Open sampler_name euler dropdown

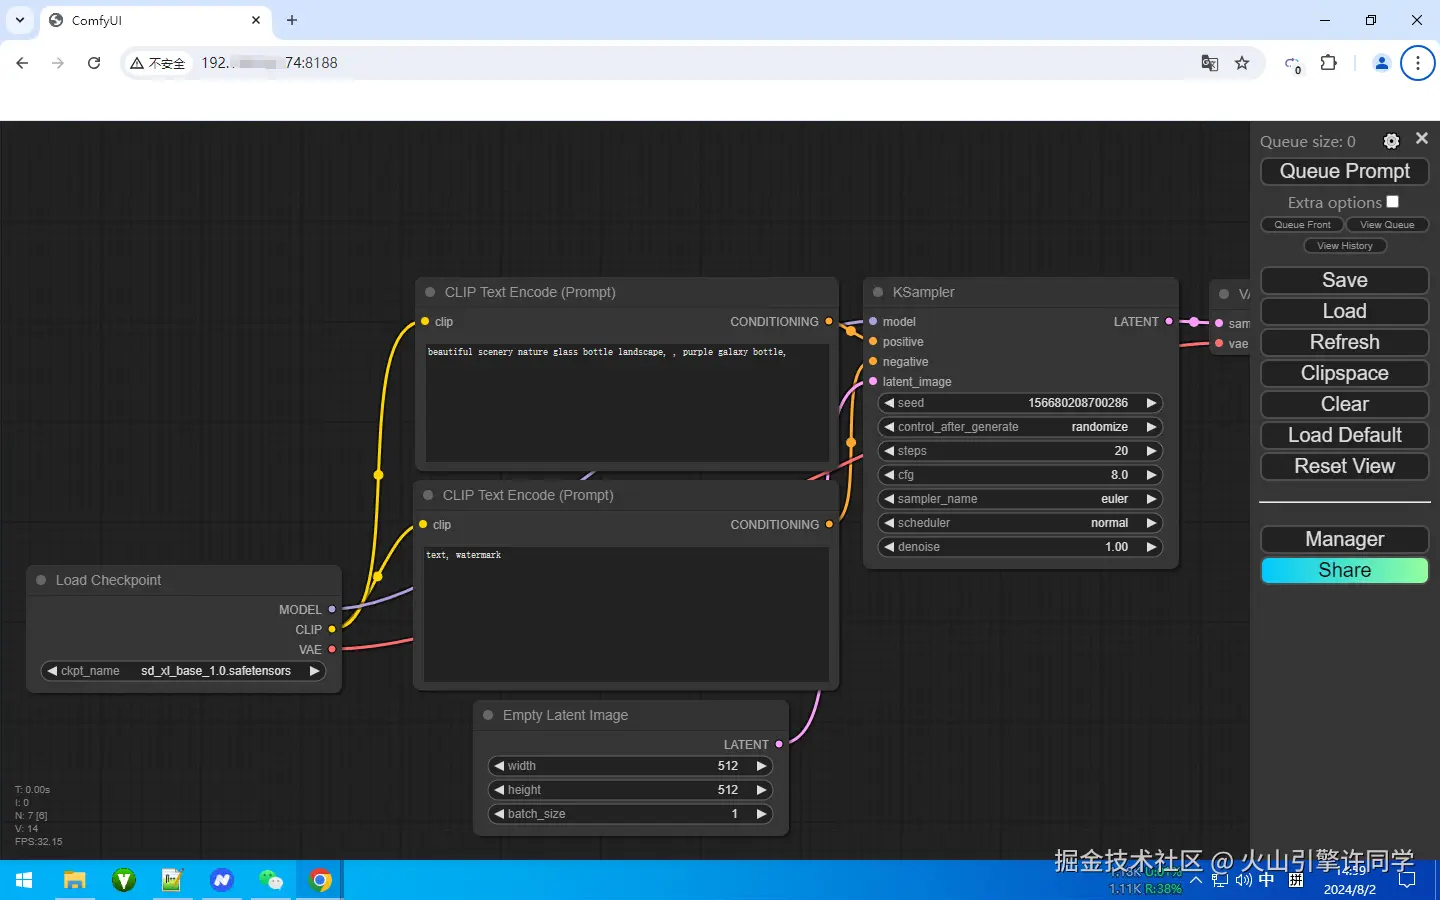pyautogui.click(x=1020, y=499)
